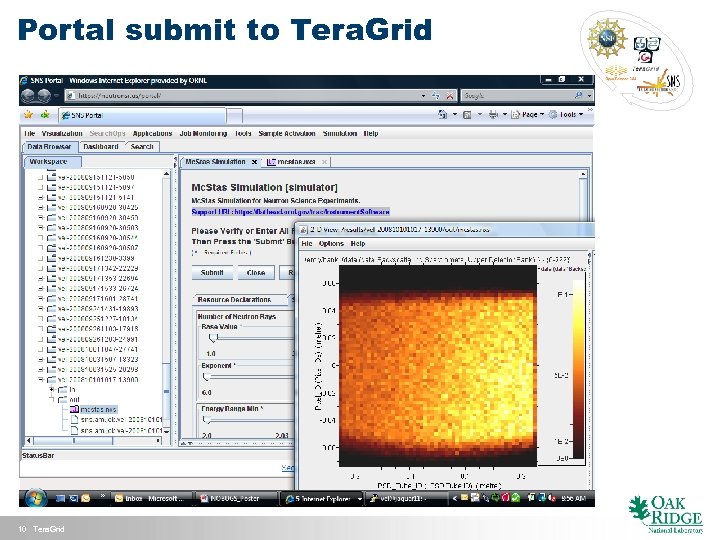Viewport: 720px width, 540px height.
Task: Click the Feeds icon in command bar
Action: click(467, 114)
